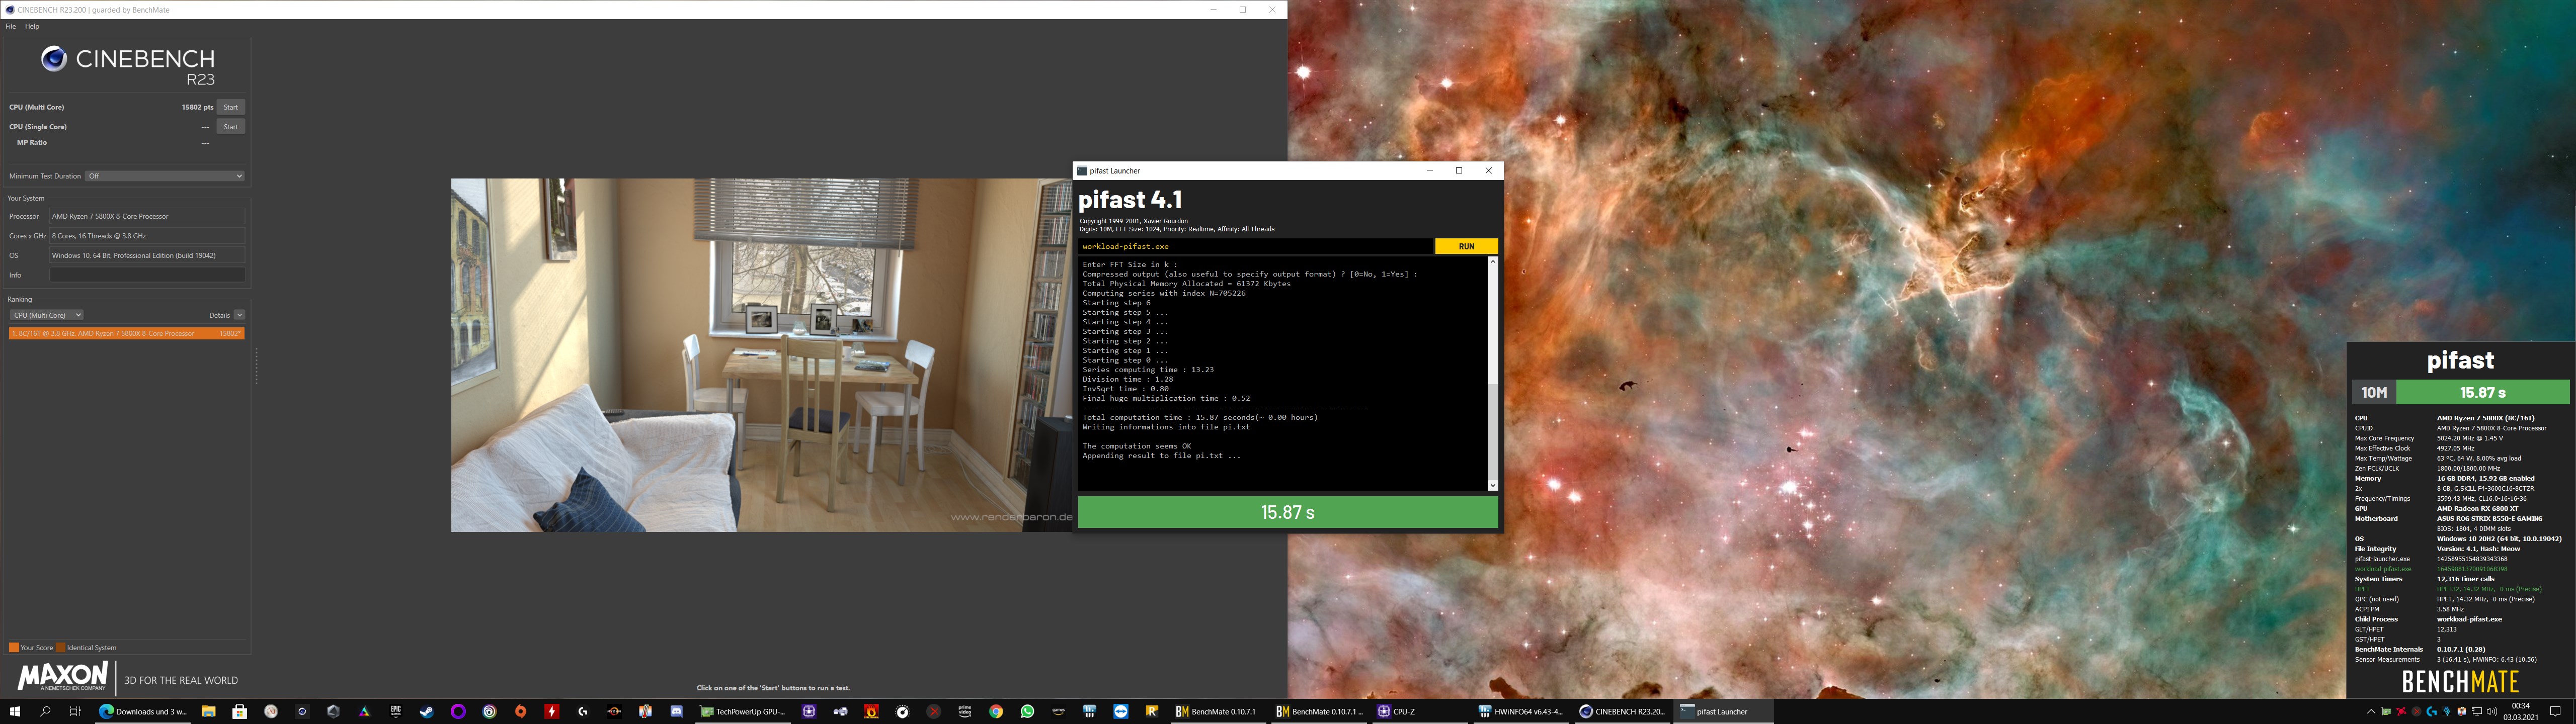Switch to the TechPowerUp GPU-Z window on the taskbar

tap(743, 712)
